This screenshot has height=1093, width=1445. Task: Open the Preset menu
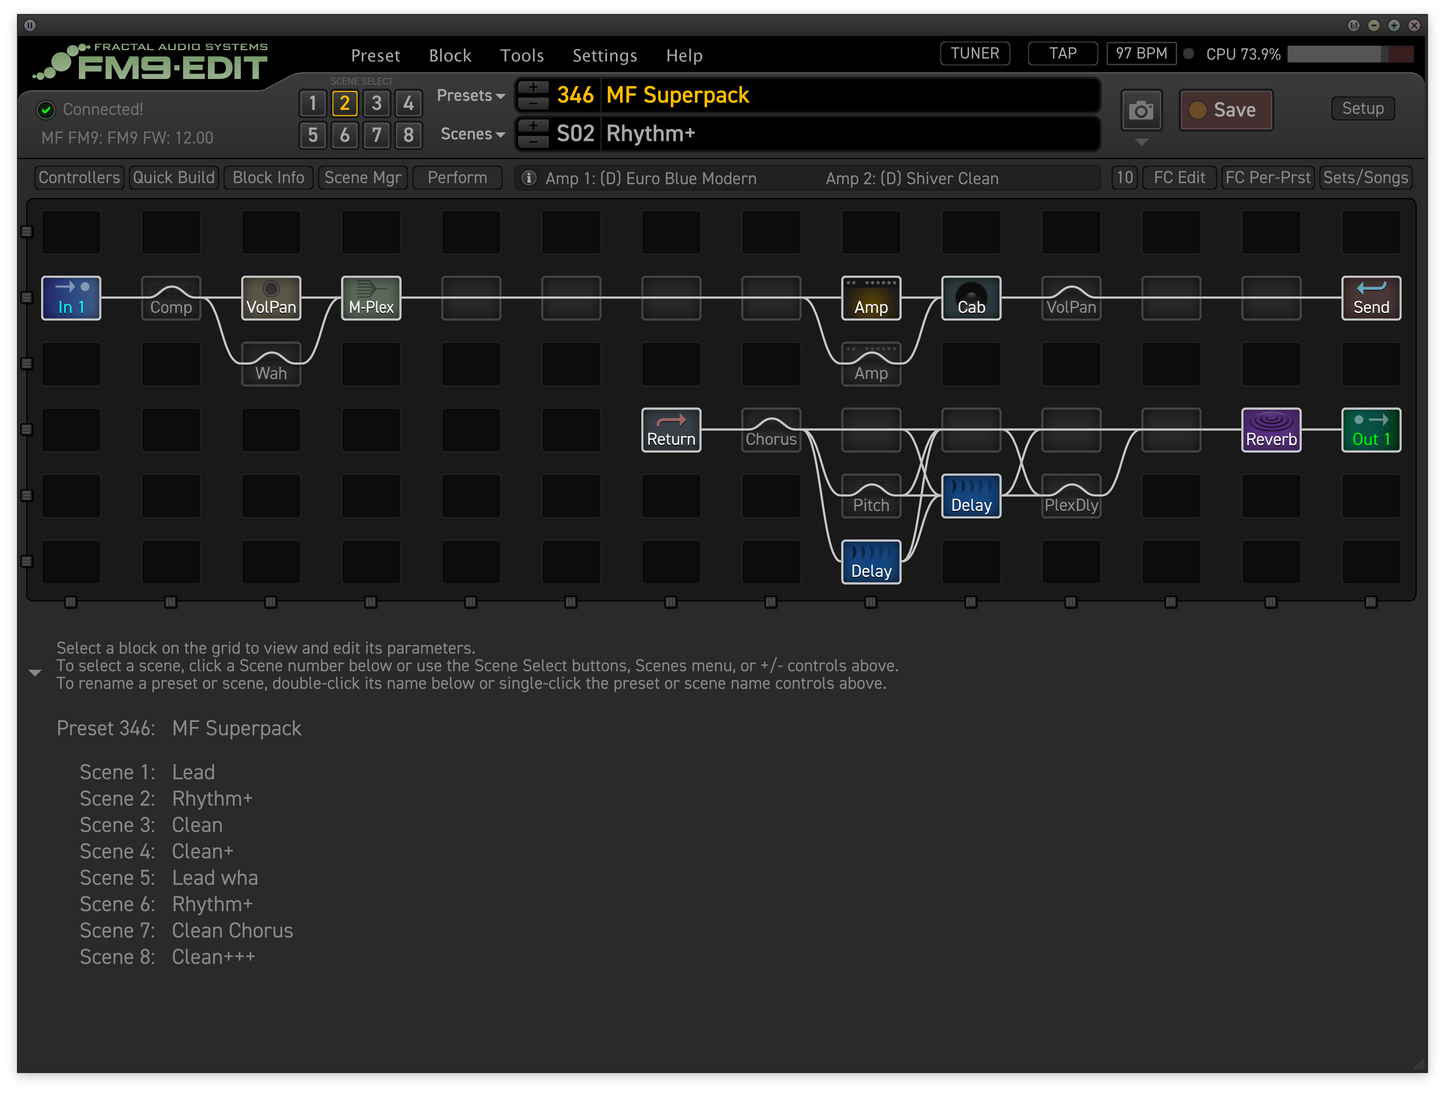(375, 56)
